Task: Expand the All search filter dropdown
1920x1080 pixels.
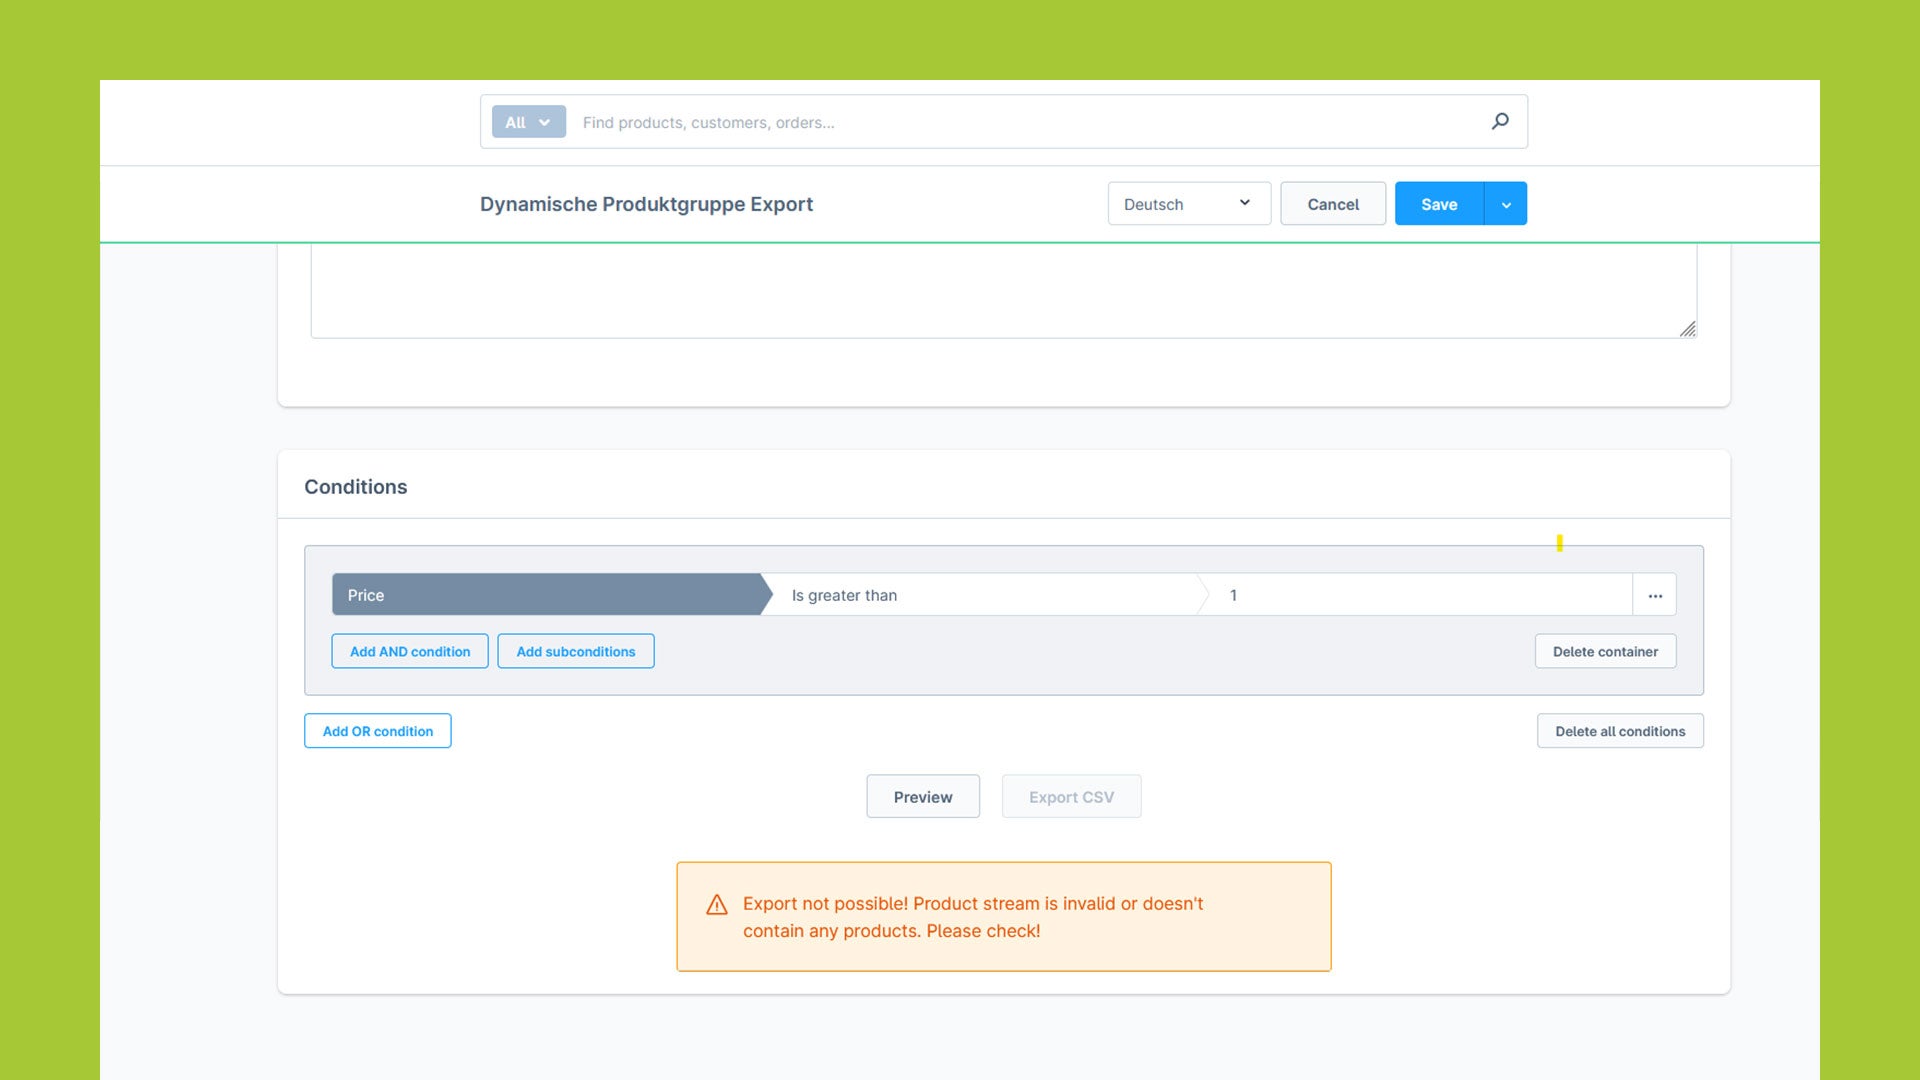Action: [x=526, y=120]
